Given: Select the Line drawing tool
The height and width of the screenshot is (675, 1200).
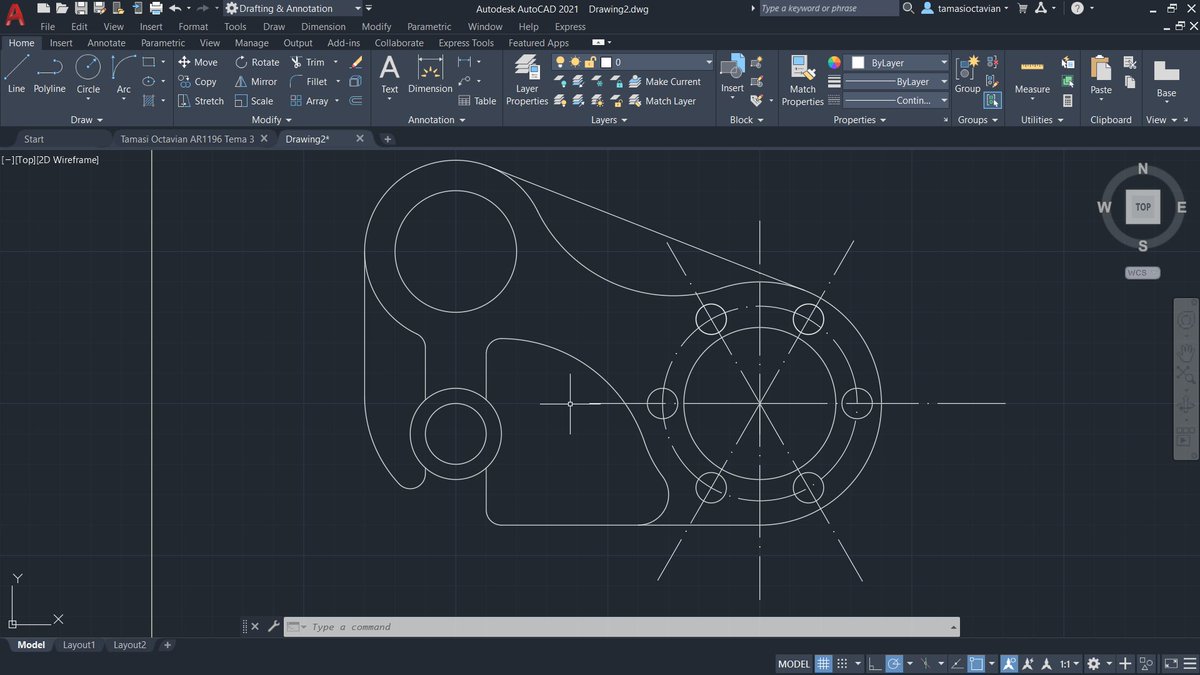Looking at the screenshot, I should coord(16,75).
